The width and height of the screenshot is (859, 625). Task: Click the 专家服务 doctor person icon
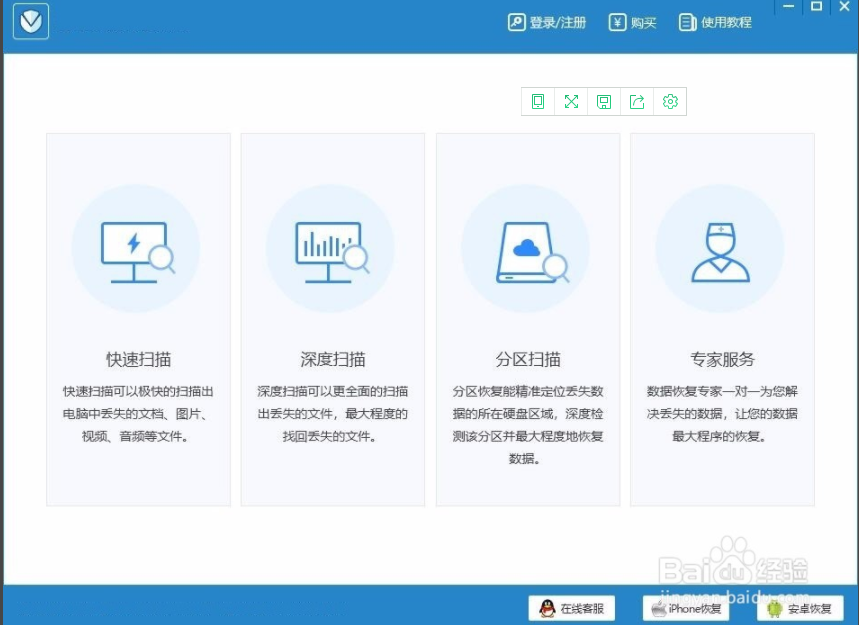pyautogui.click(x=720, y=252)
